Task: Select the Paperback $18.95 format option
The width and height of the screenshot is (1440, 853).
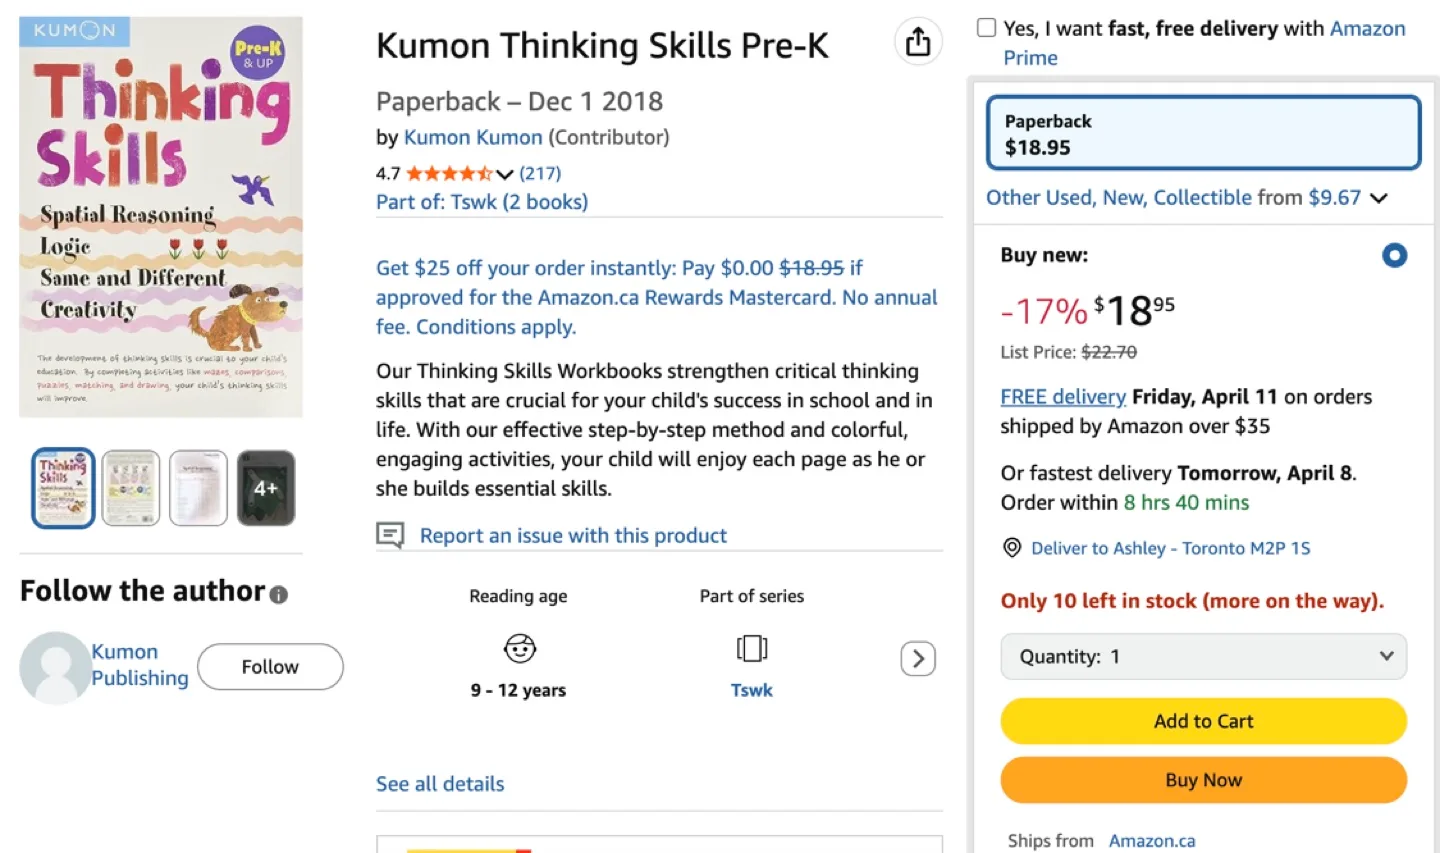Action: click(x=1203, y=132)
